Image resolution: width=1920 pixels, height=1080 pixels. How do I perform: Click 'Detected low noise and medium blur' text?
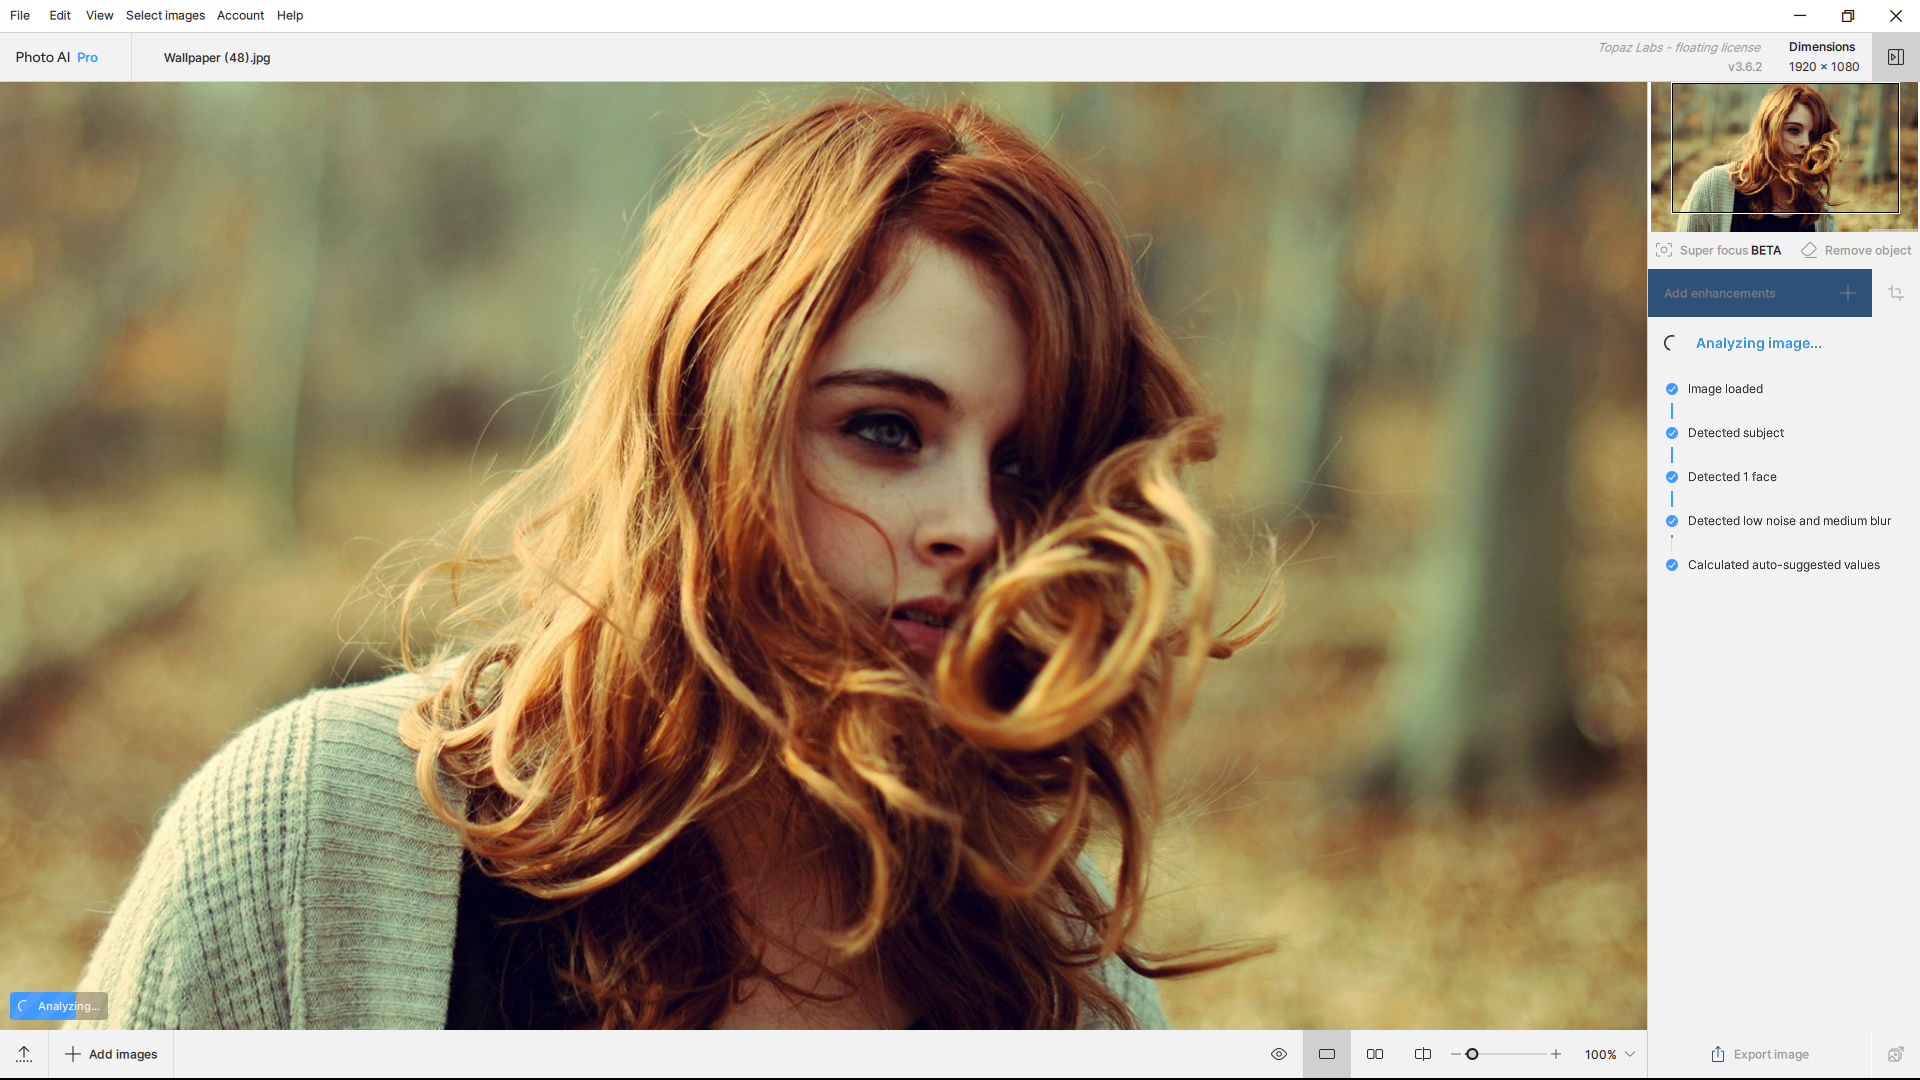click(x=1789, y=521)
